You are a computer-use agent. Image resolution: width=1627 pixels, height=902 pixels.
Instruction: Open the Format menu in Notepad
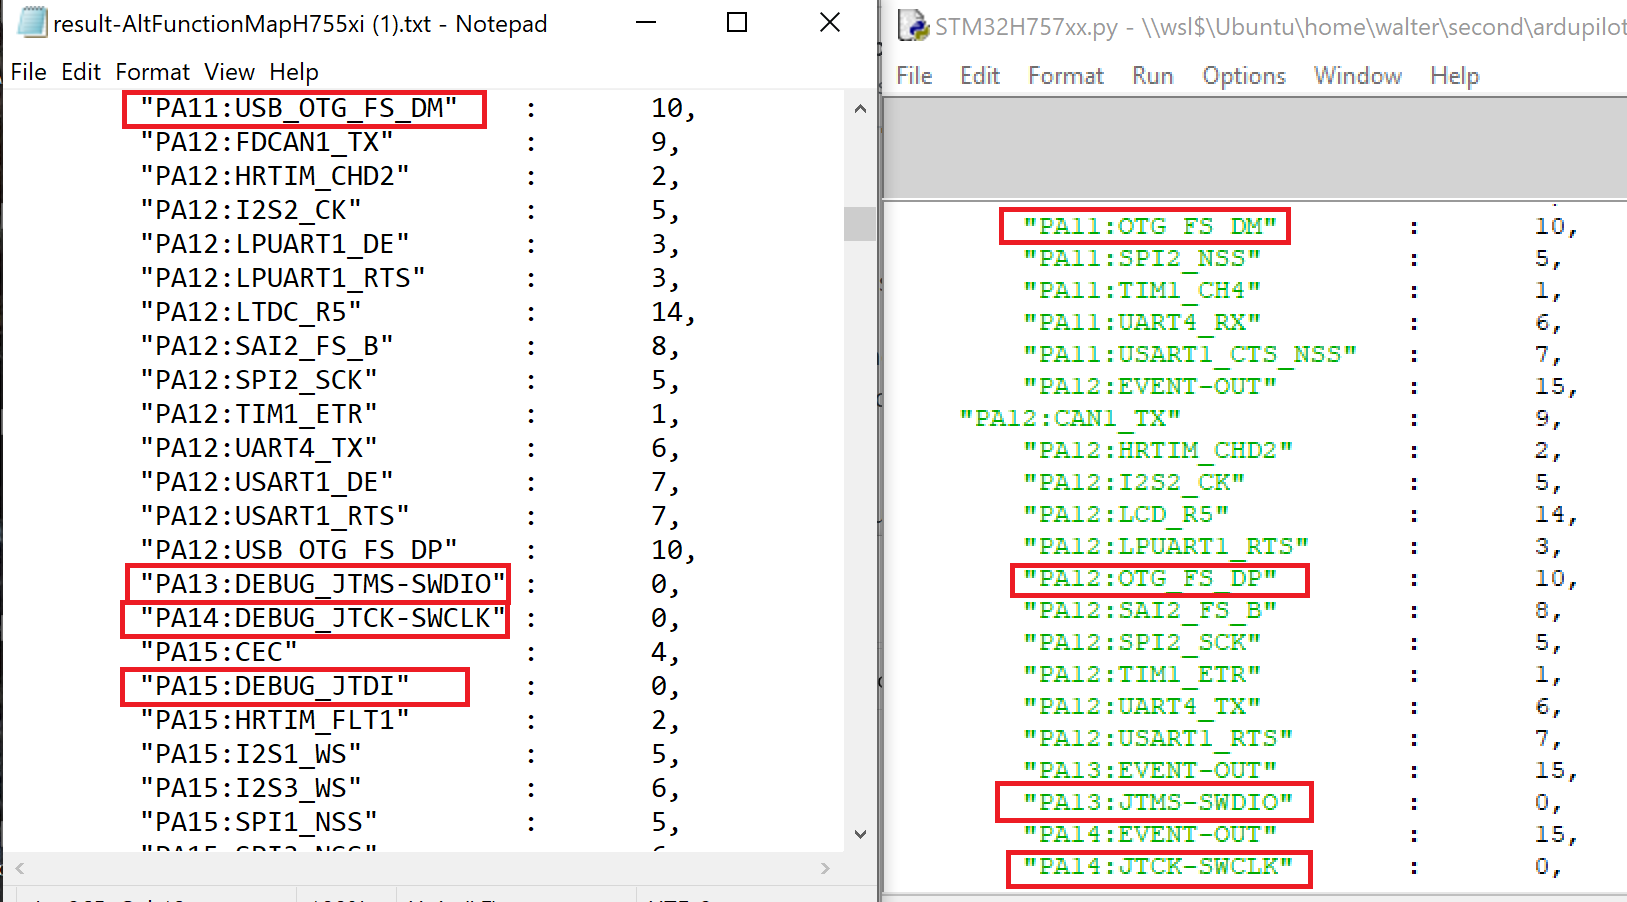pyautogui.click(x=152, y=71)
